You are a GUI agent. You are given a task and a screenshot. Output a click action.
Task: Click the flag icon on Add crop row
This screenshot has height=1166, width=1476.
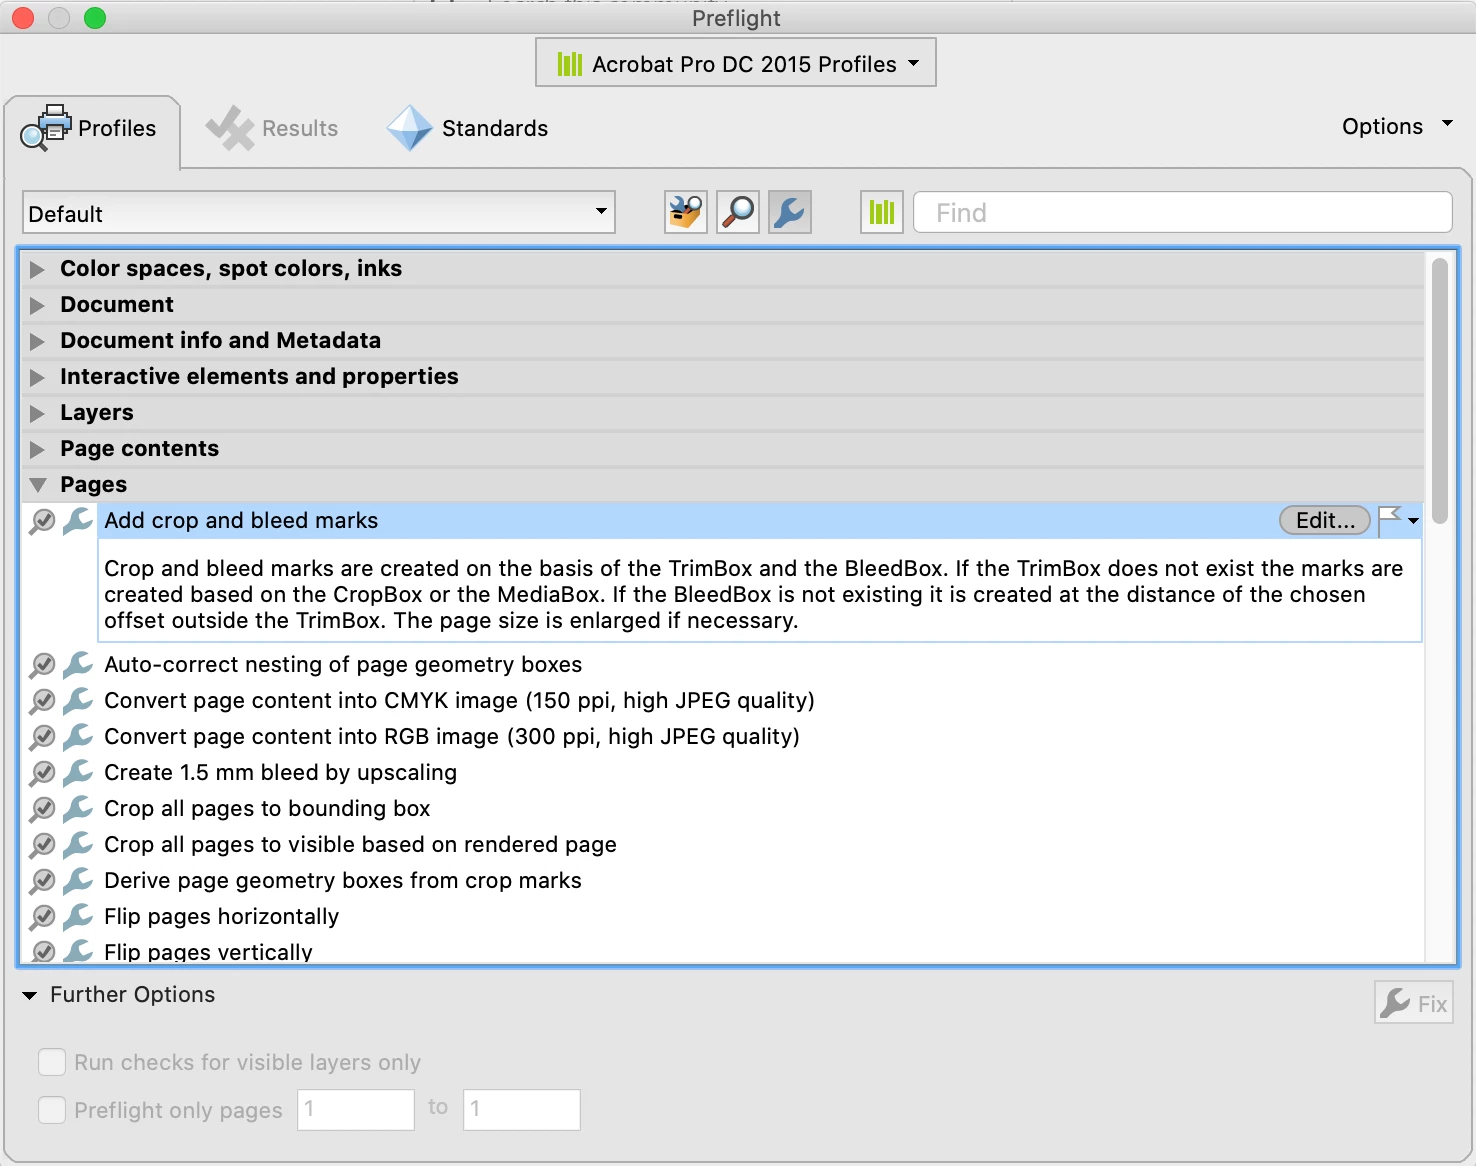[x=1389, y=520]
